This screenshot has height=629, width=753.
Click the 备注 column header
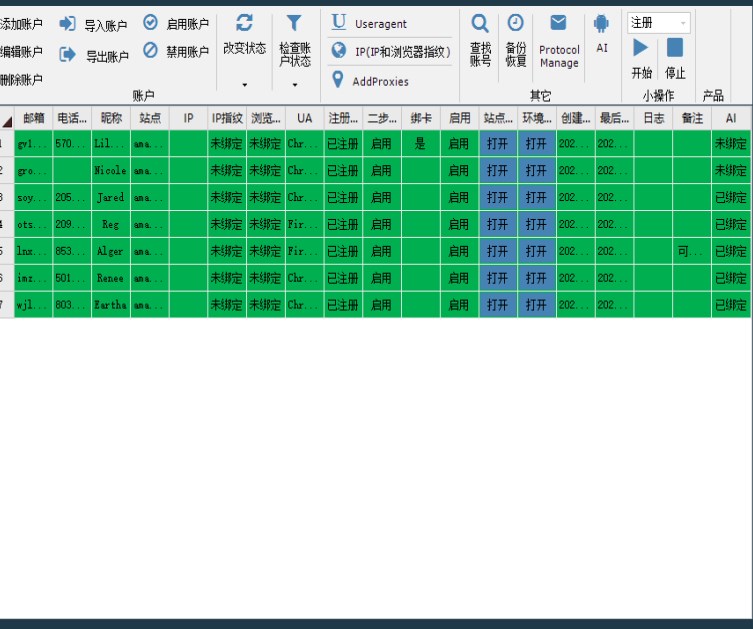point(692,118)
